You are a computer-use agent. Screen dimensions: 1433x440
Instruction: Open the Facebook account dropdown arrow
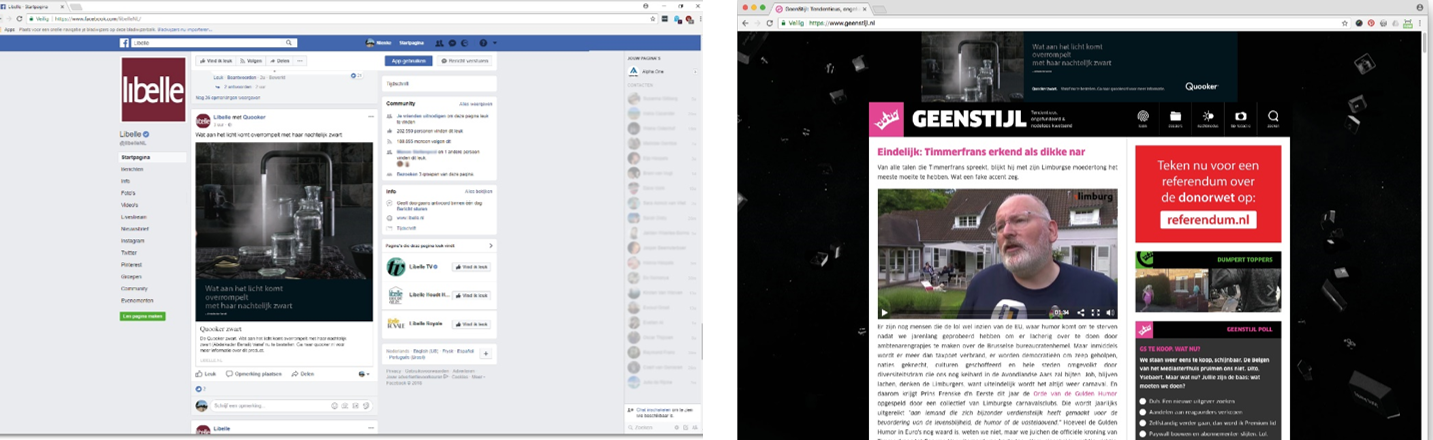click(x=494, y=43)
